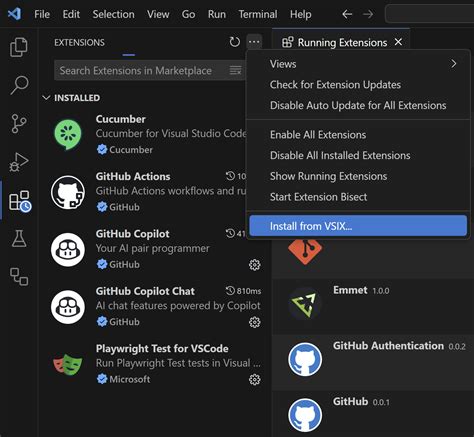The height and width of the screenshot is (437, 474).
Task: Click GitHub Authentication 0.0.2 entry
Action: click(x=373, y=363)
